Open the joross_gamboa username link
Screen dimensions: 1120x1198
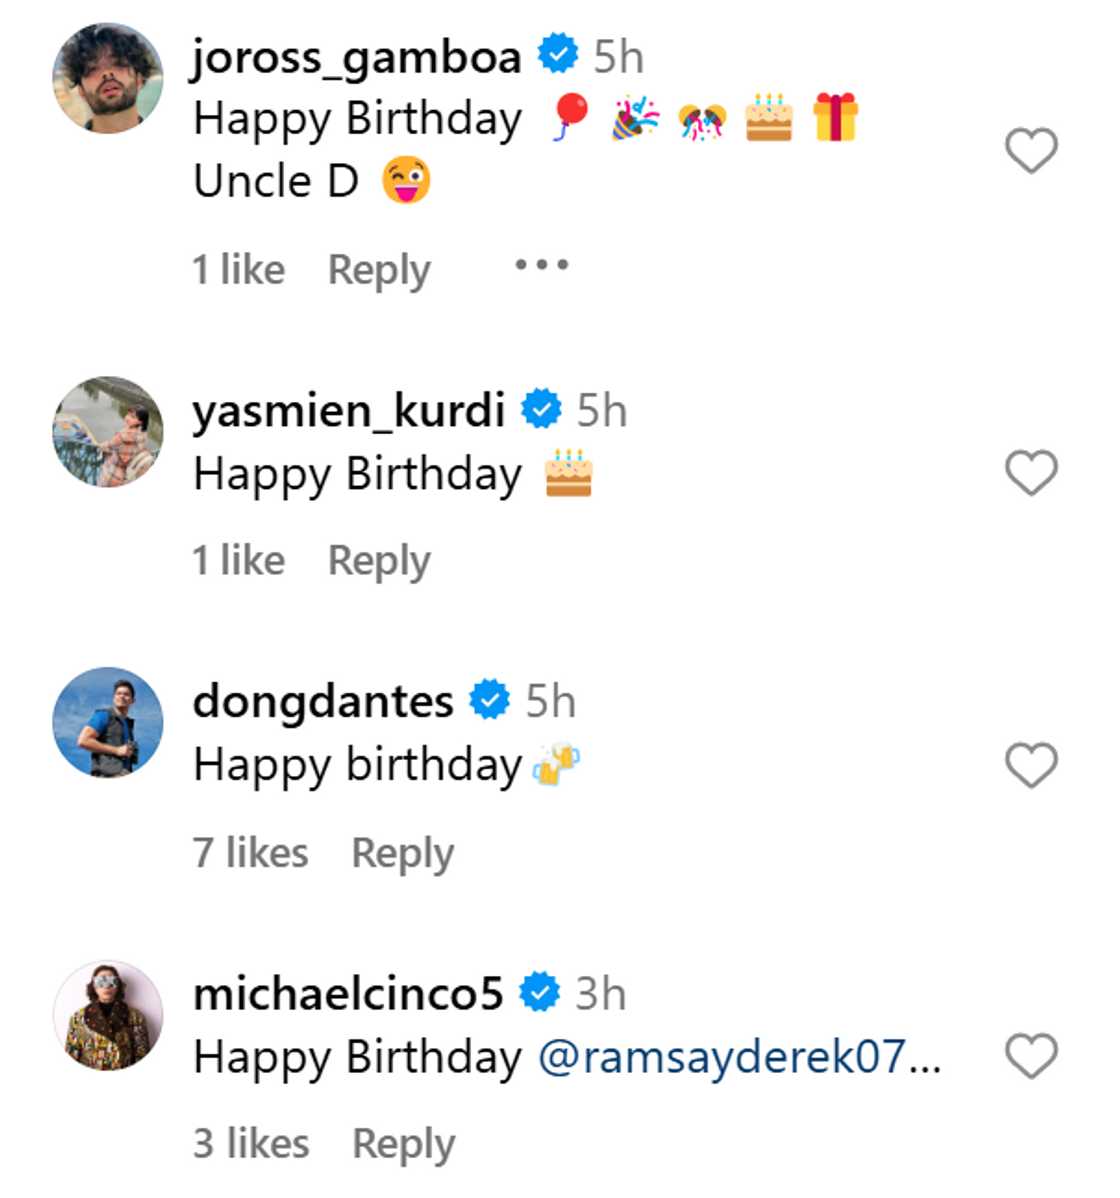[x=357, y=57]
